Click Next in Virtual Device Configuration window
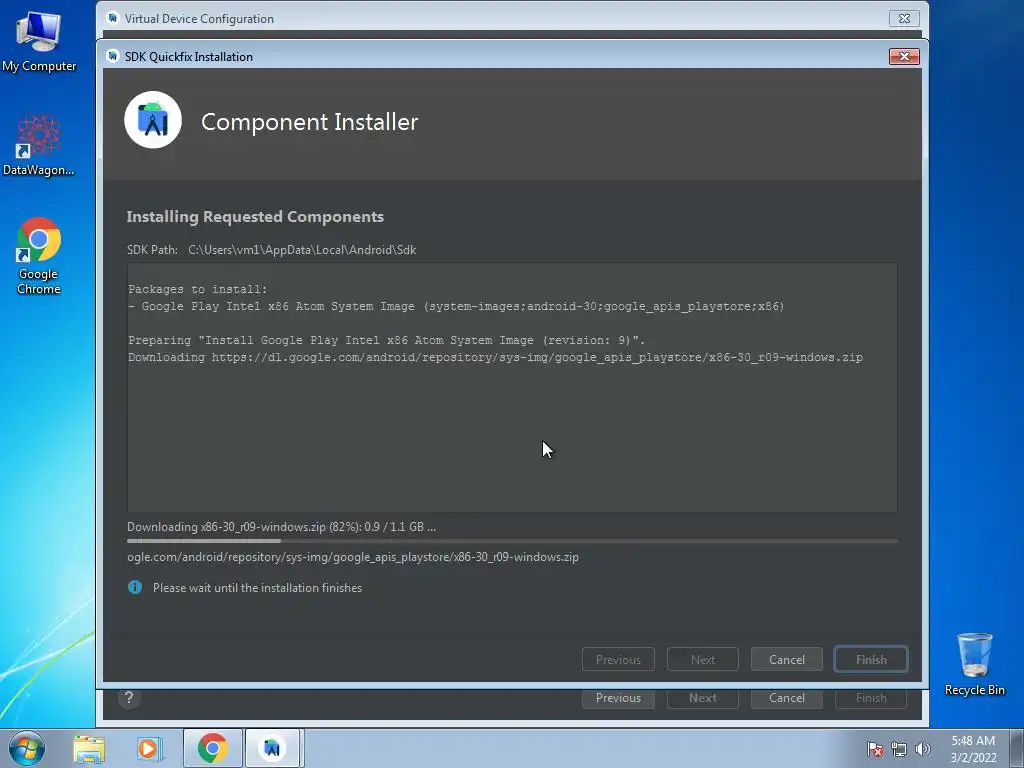The height and width of the screenshot is (768, 1024). (x=703, y=697)
